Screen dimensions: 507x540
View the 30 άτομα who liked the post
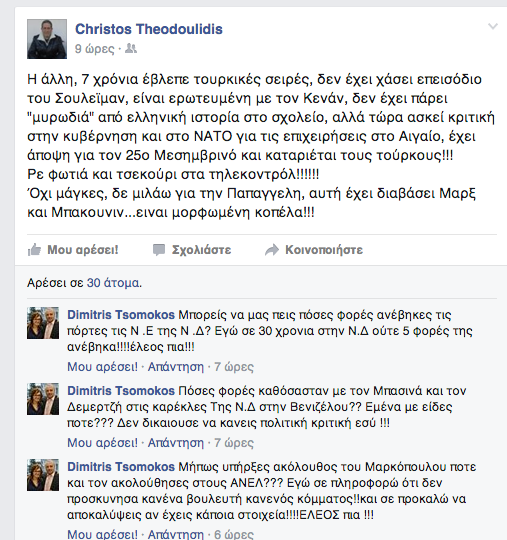point(113,283)
